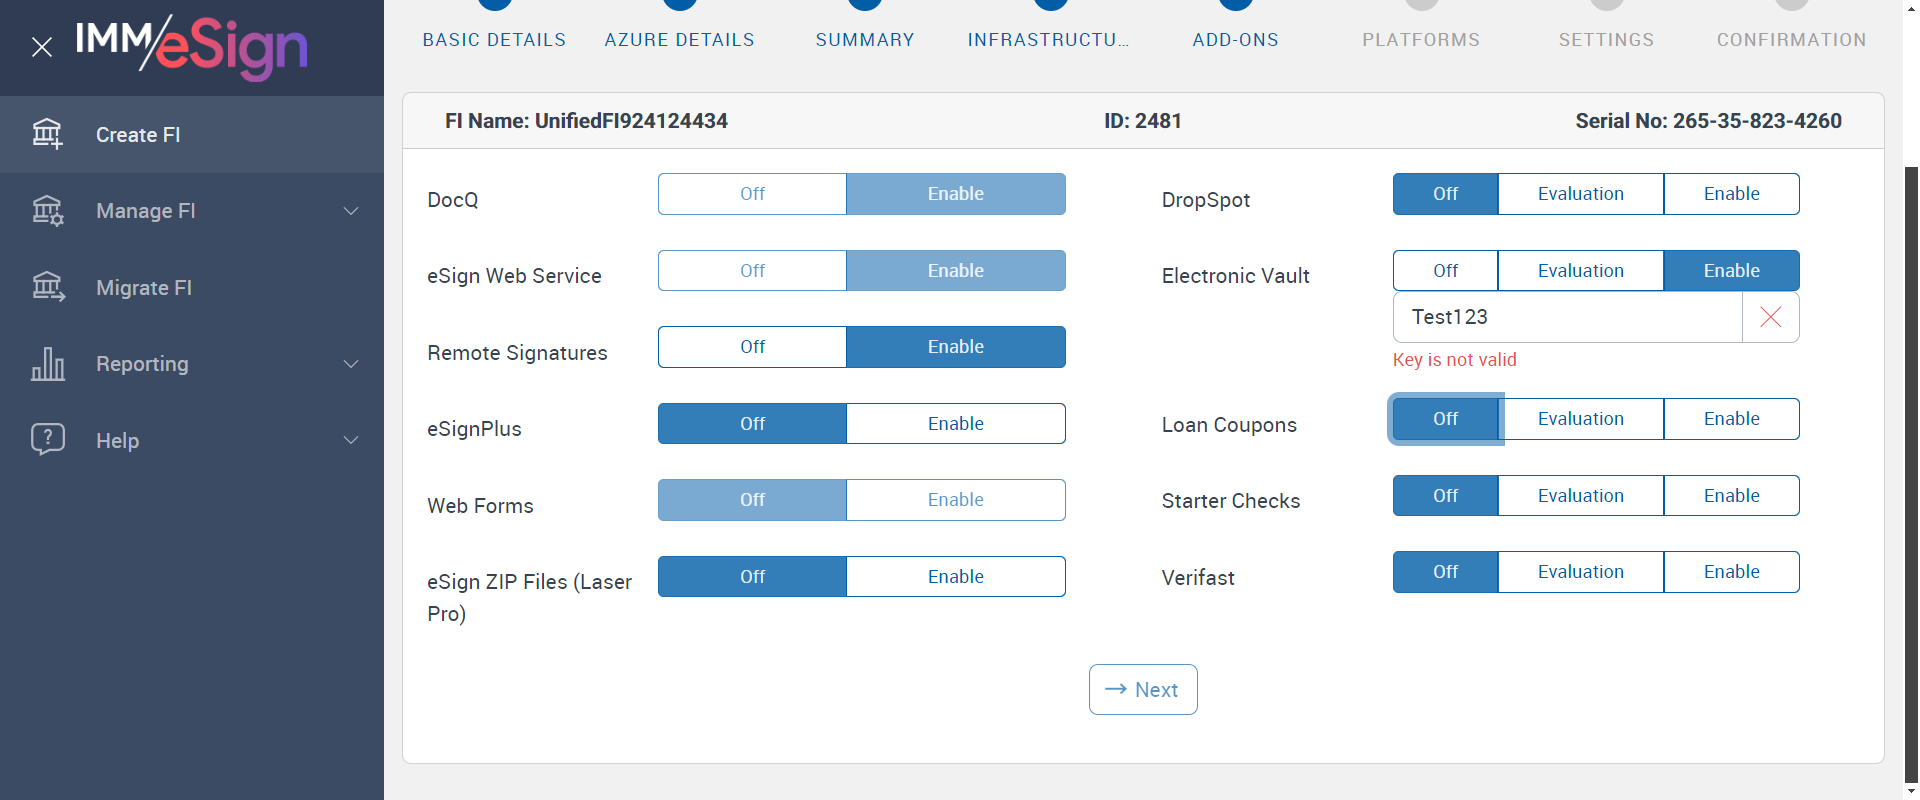Image resolution: width=1920 pixels, height=800 pixels.
Task: Open Manage FI in the sidebar
Action: [x=192, y=211]
